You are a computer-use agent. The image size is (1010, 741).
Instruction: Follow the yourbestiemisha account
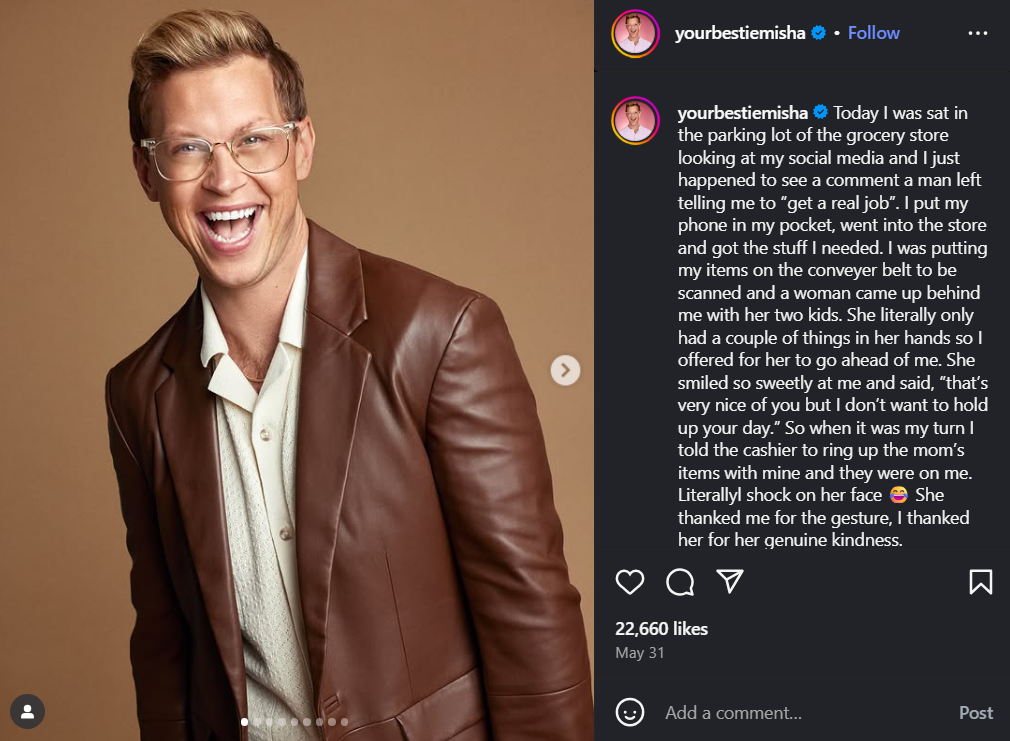(873, 33)
